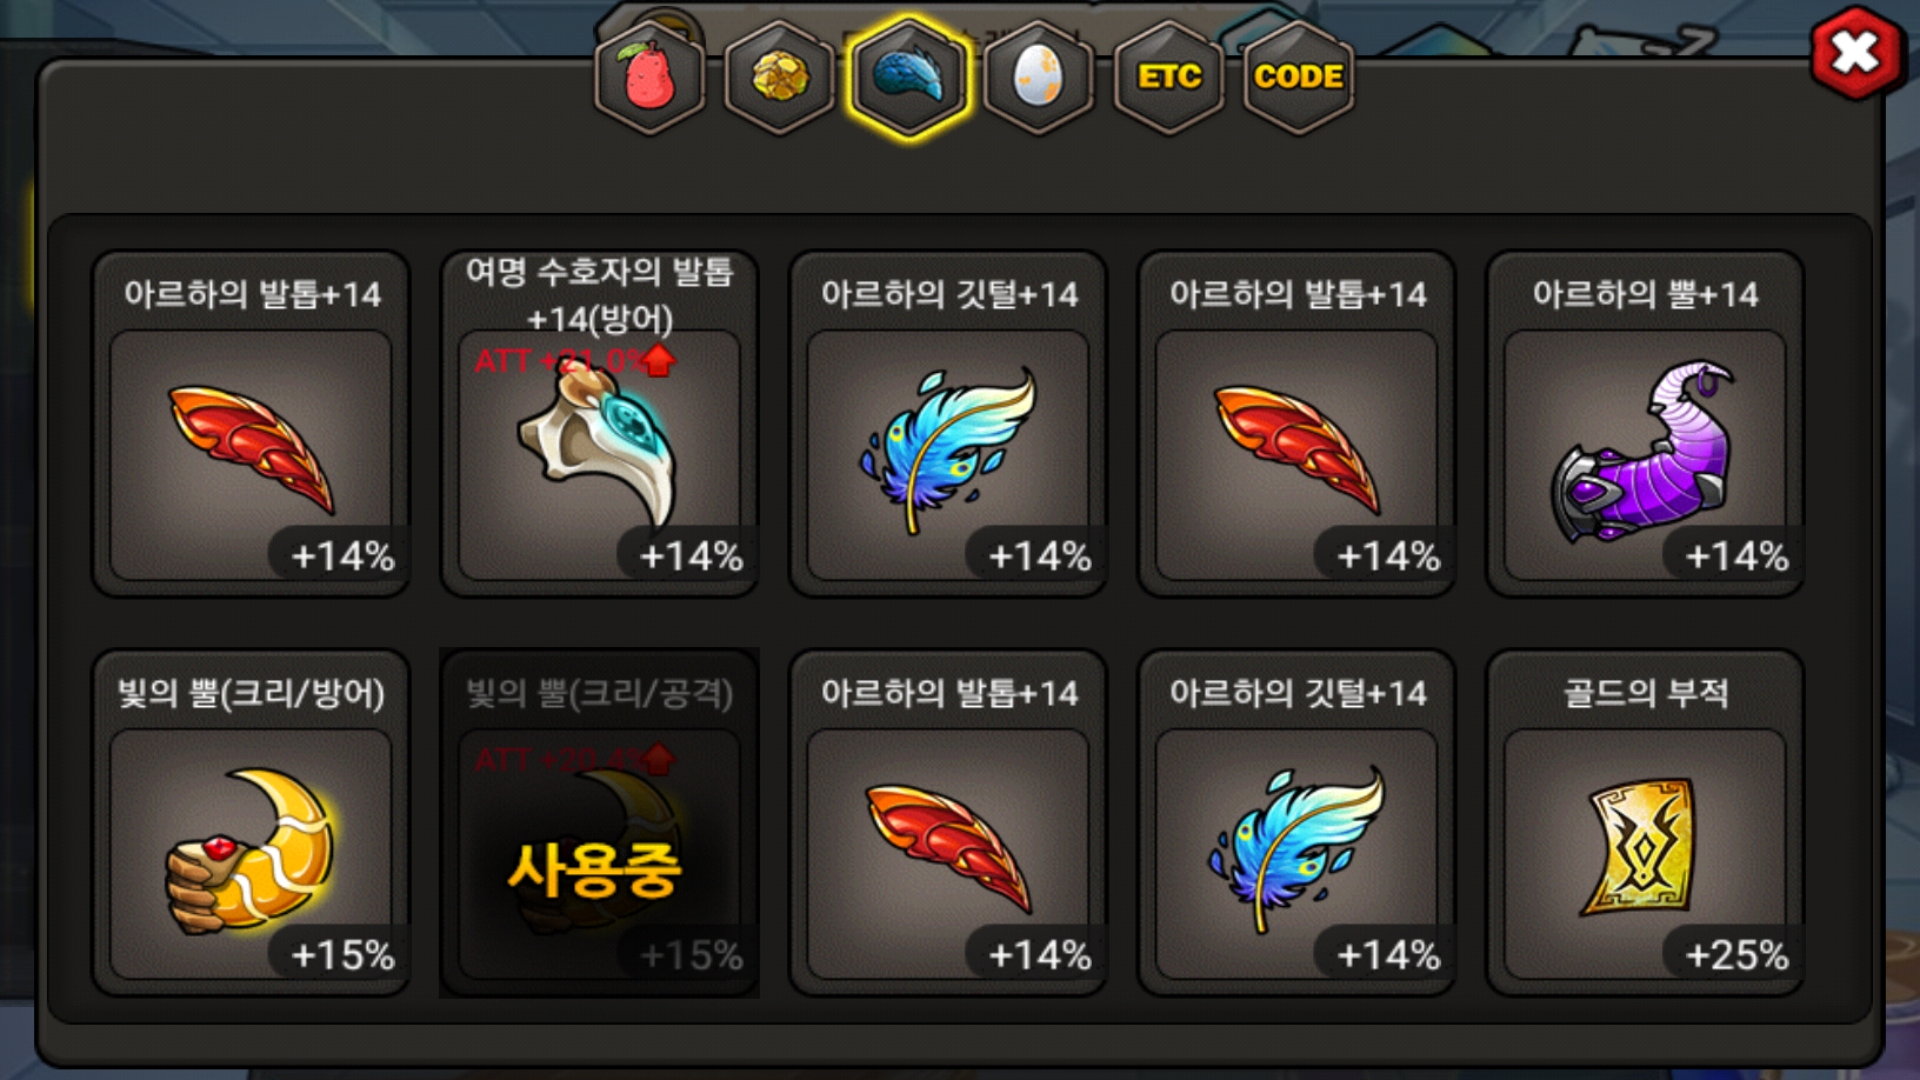Switch to the ETC tab
The width and height of the screenshot is (1920, 1080).
(x=1169, y=77)
